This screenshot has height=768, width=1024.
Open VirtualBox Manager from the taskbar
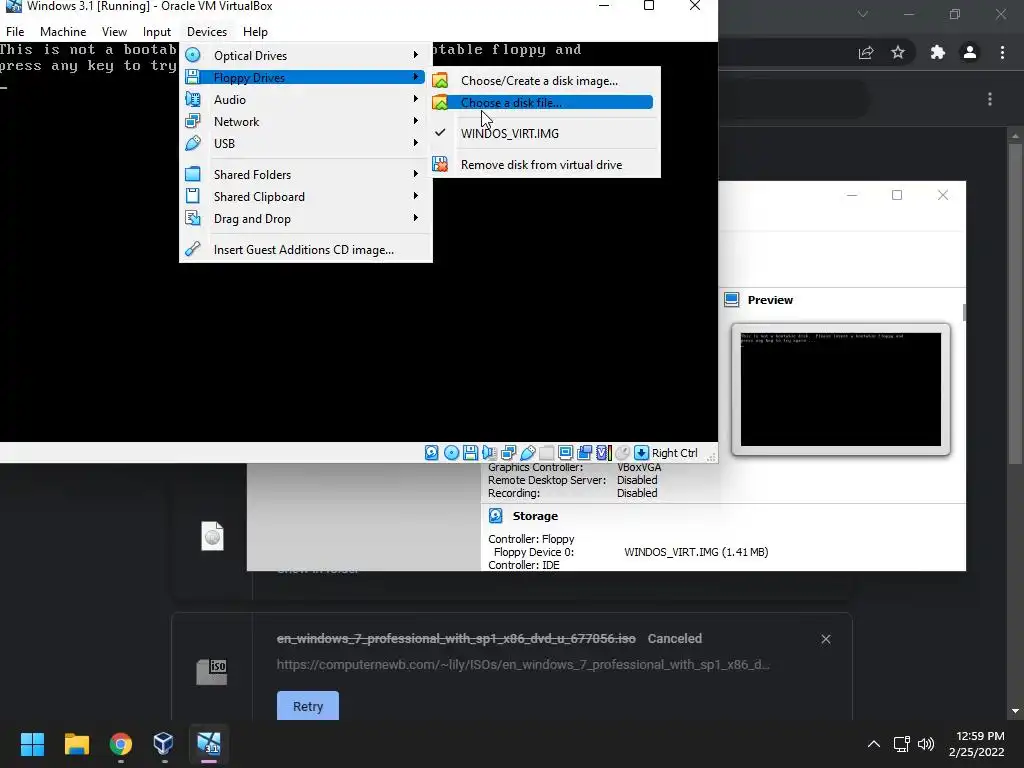(163, 744)
